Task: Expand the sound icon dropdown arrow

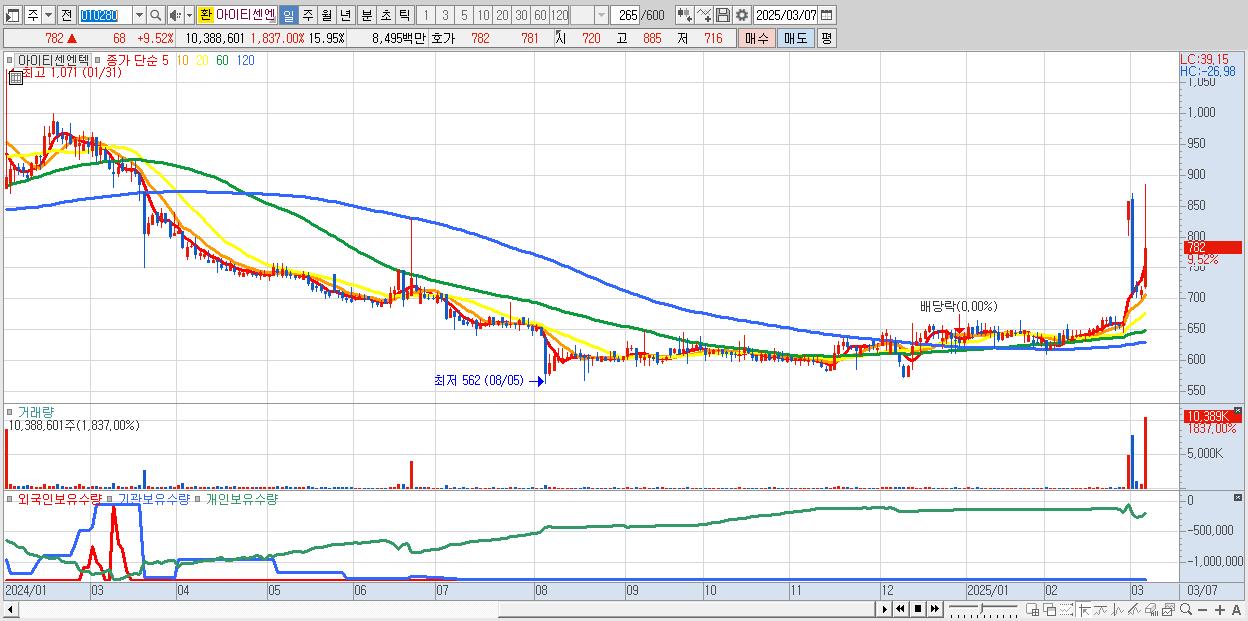Action: pos(189,15)
